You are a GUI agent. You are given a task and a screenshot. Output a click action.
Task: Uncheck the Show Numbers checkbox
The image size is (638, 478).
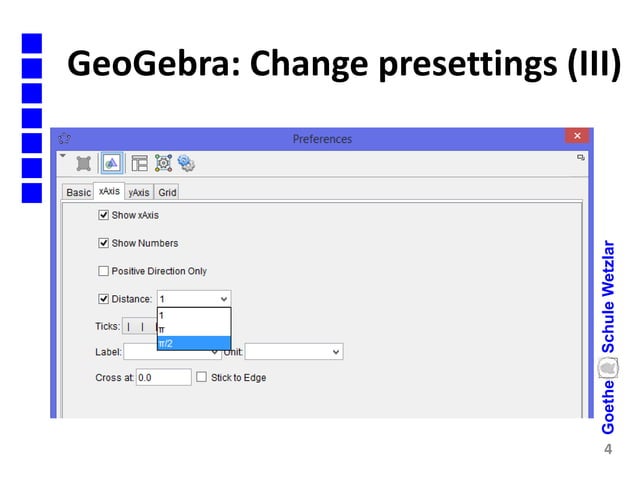(x=103, y=243)
